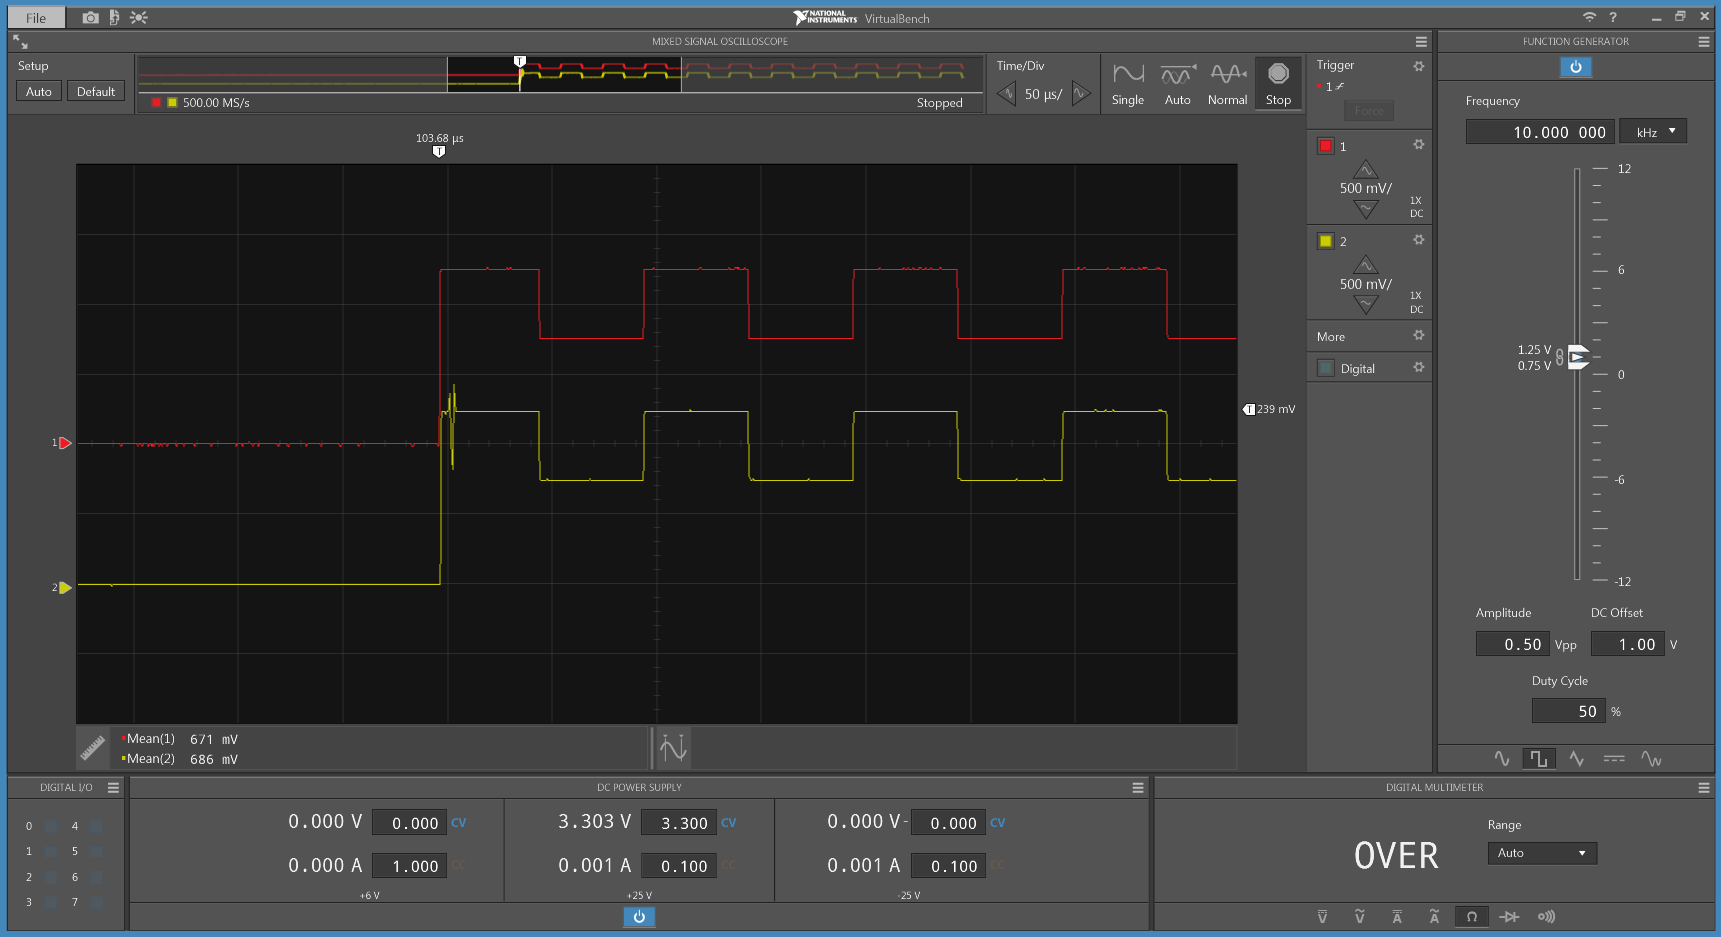The height and width of the screenshot is (937, 1721).
Task: Increase channel 1 volts per division
Action: [x=1366, y=170]
